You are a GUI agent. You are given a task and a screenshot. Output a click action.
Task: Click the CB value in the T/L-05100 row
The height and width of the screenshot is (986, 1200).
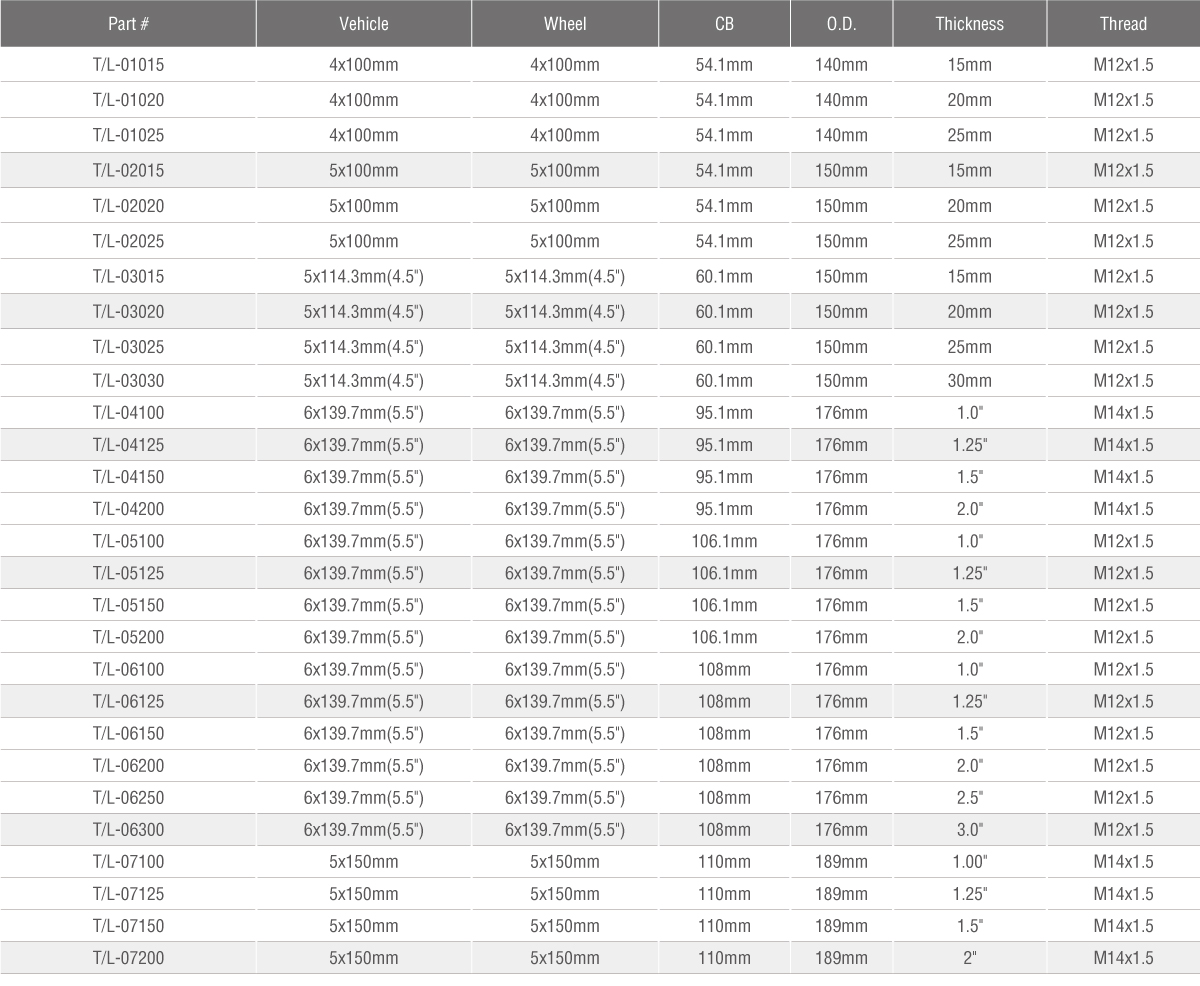(724, 541)
